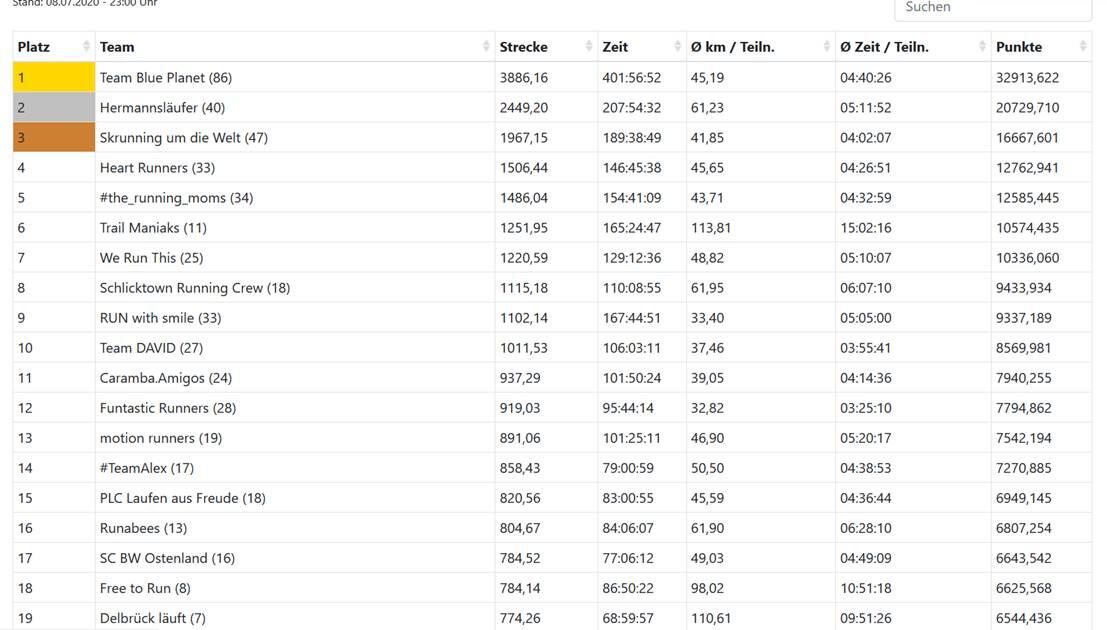Click the Team column header label
The image size is (1107, 630).
pos(116,47)
